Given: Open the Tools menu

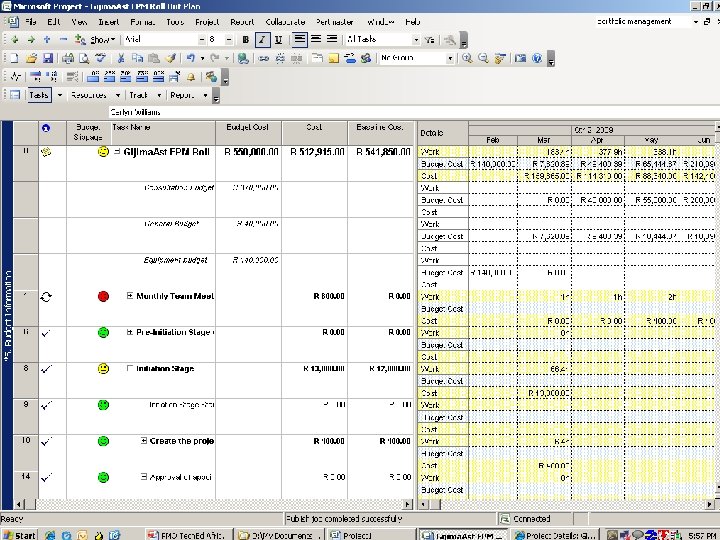Looking at the screenshot, I should [x=175, y=22].
